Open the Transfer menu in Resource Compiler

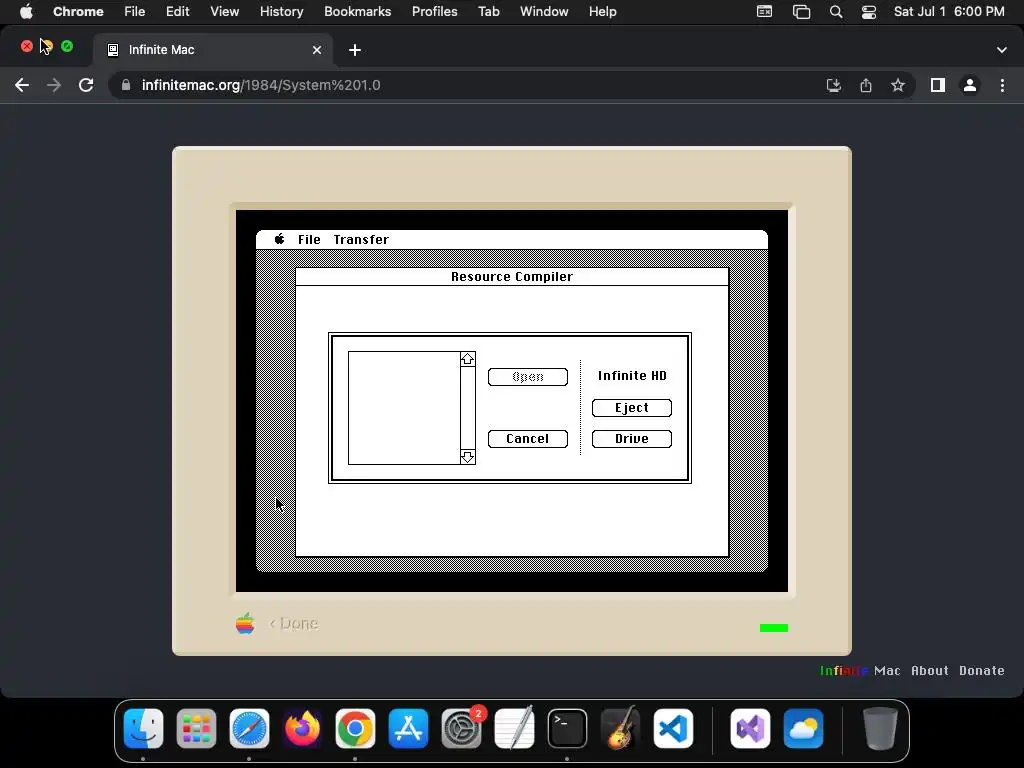(x=361, y=240)
